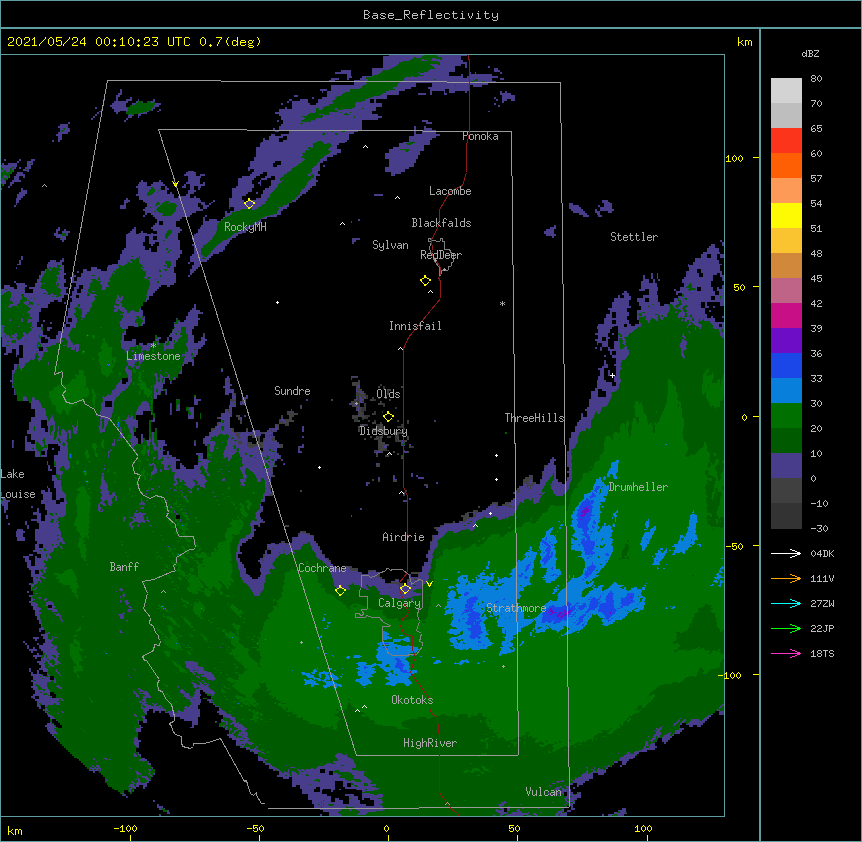
Task: Click the Airdrie city label
Action: [x=404, y=537]
